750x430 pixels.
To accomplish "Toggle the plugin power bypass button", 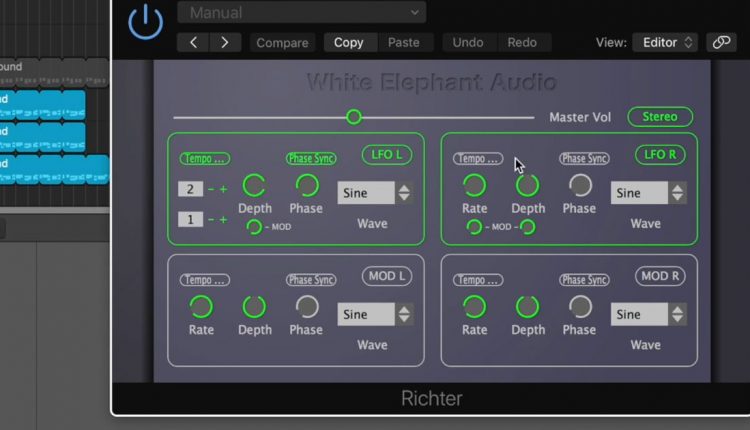I will click(145, 22).
